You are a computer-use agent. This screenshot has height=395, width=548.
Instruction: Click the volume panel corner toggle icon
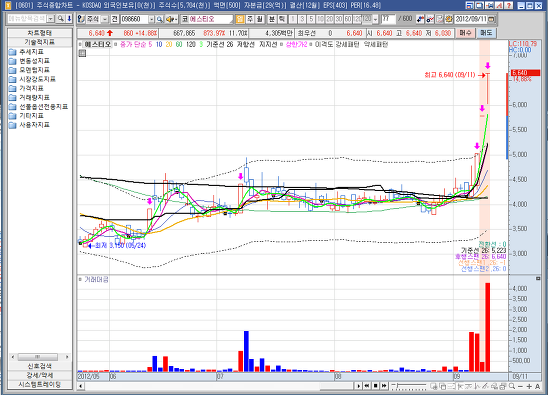pos(538,278)
